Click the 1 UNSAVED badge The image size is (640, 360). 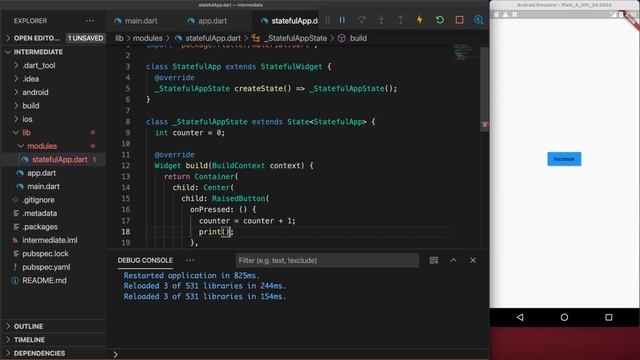coord(85,38)
